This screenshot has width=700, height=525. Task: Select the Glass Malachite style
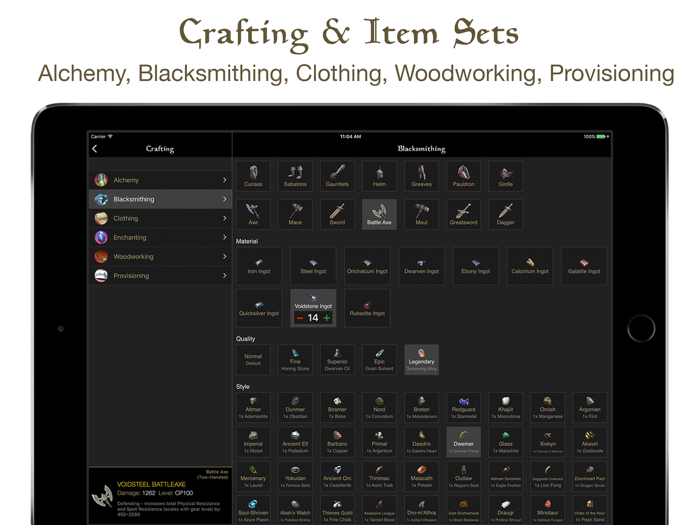click(x=505, y=442)
